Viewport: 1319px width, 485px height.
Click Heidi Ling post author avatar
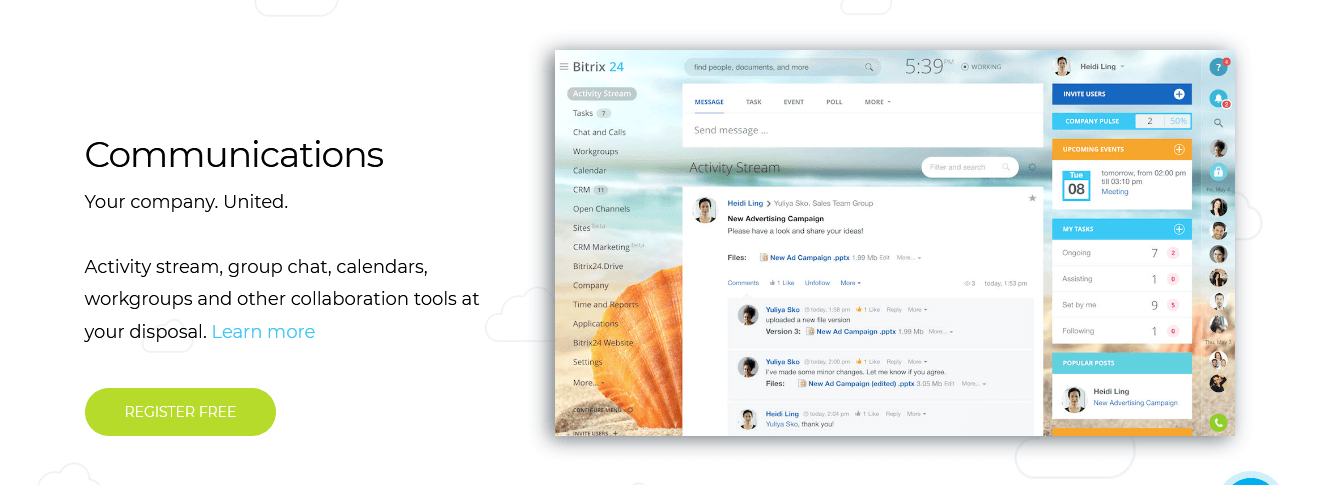[x=707, y=209]
